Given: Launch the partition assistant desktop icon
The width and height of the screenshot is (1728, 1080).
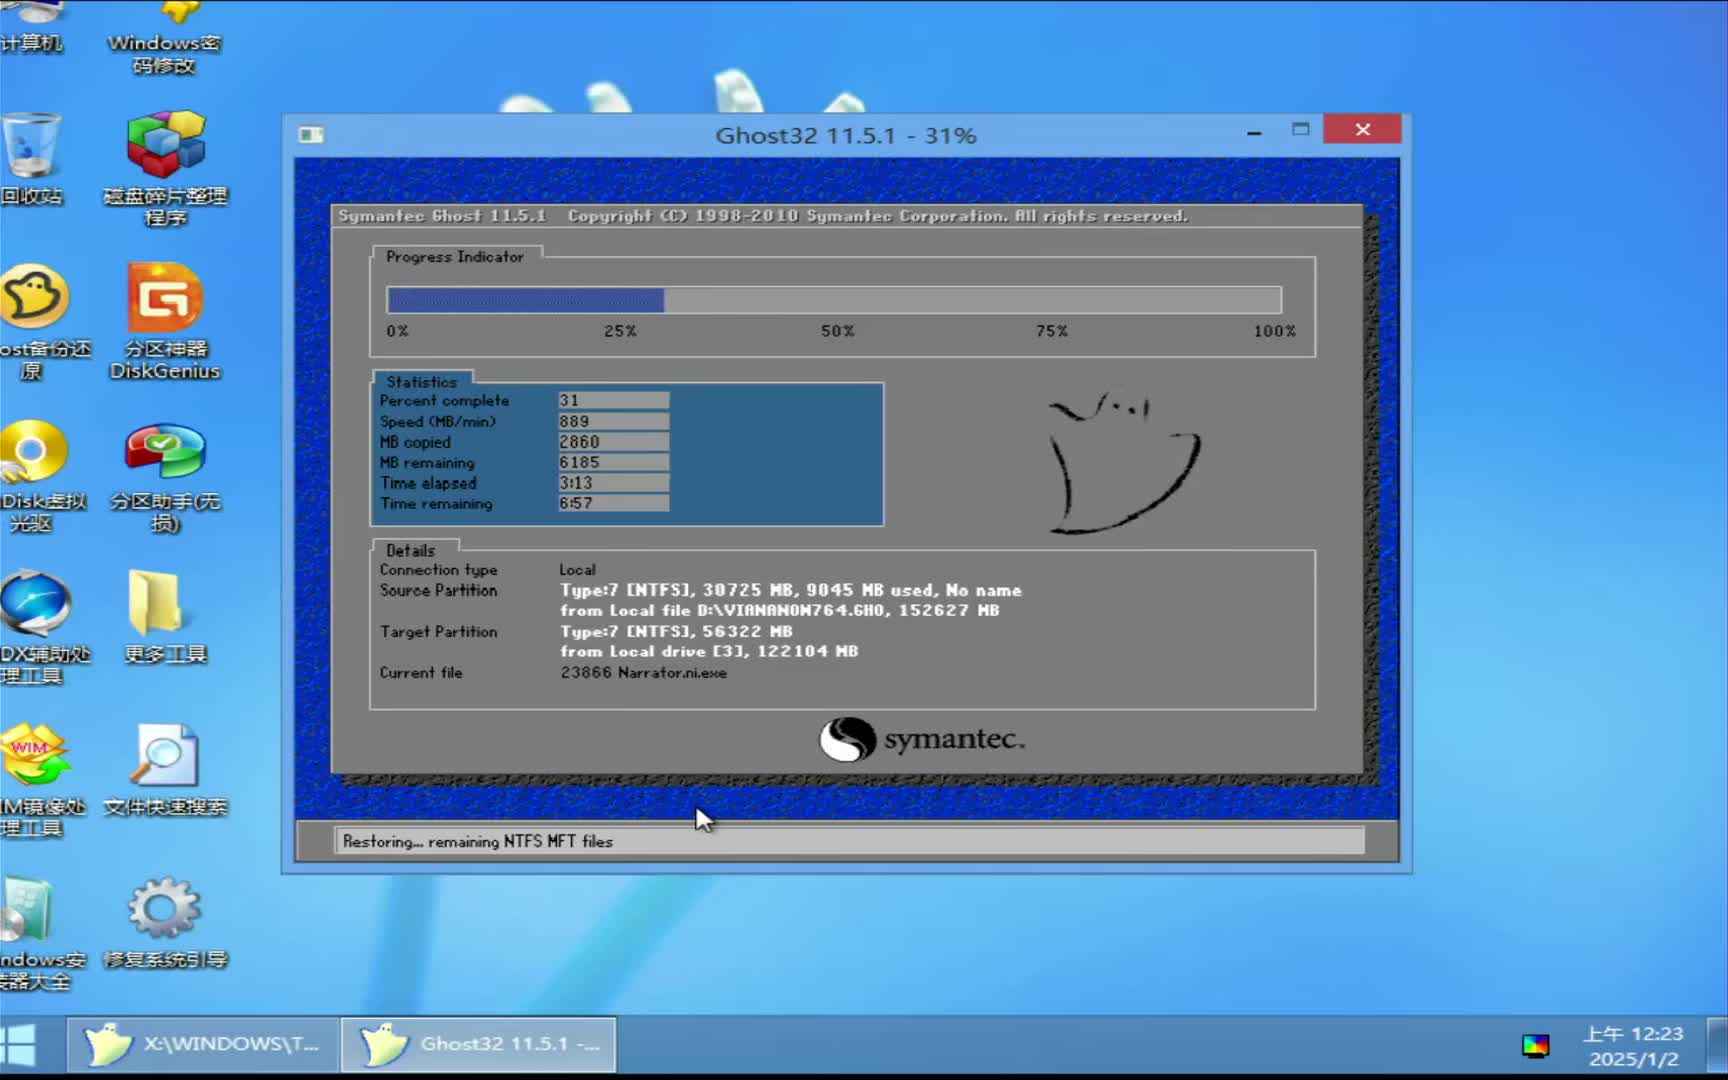Looking at the screenshot, I should click(x=165, y=453).
